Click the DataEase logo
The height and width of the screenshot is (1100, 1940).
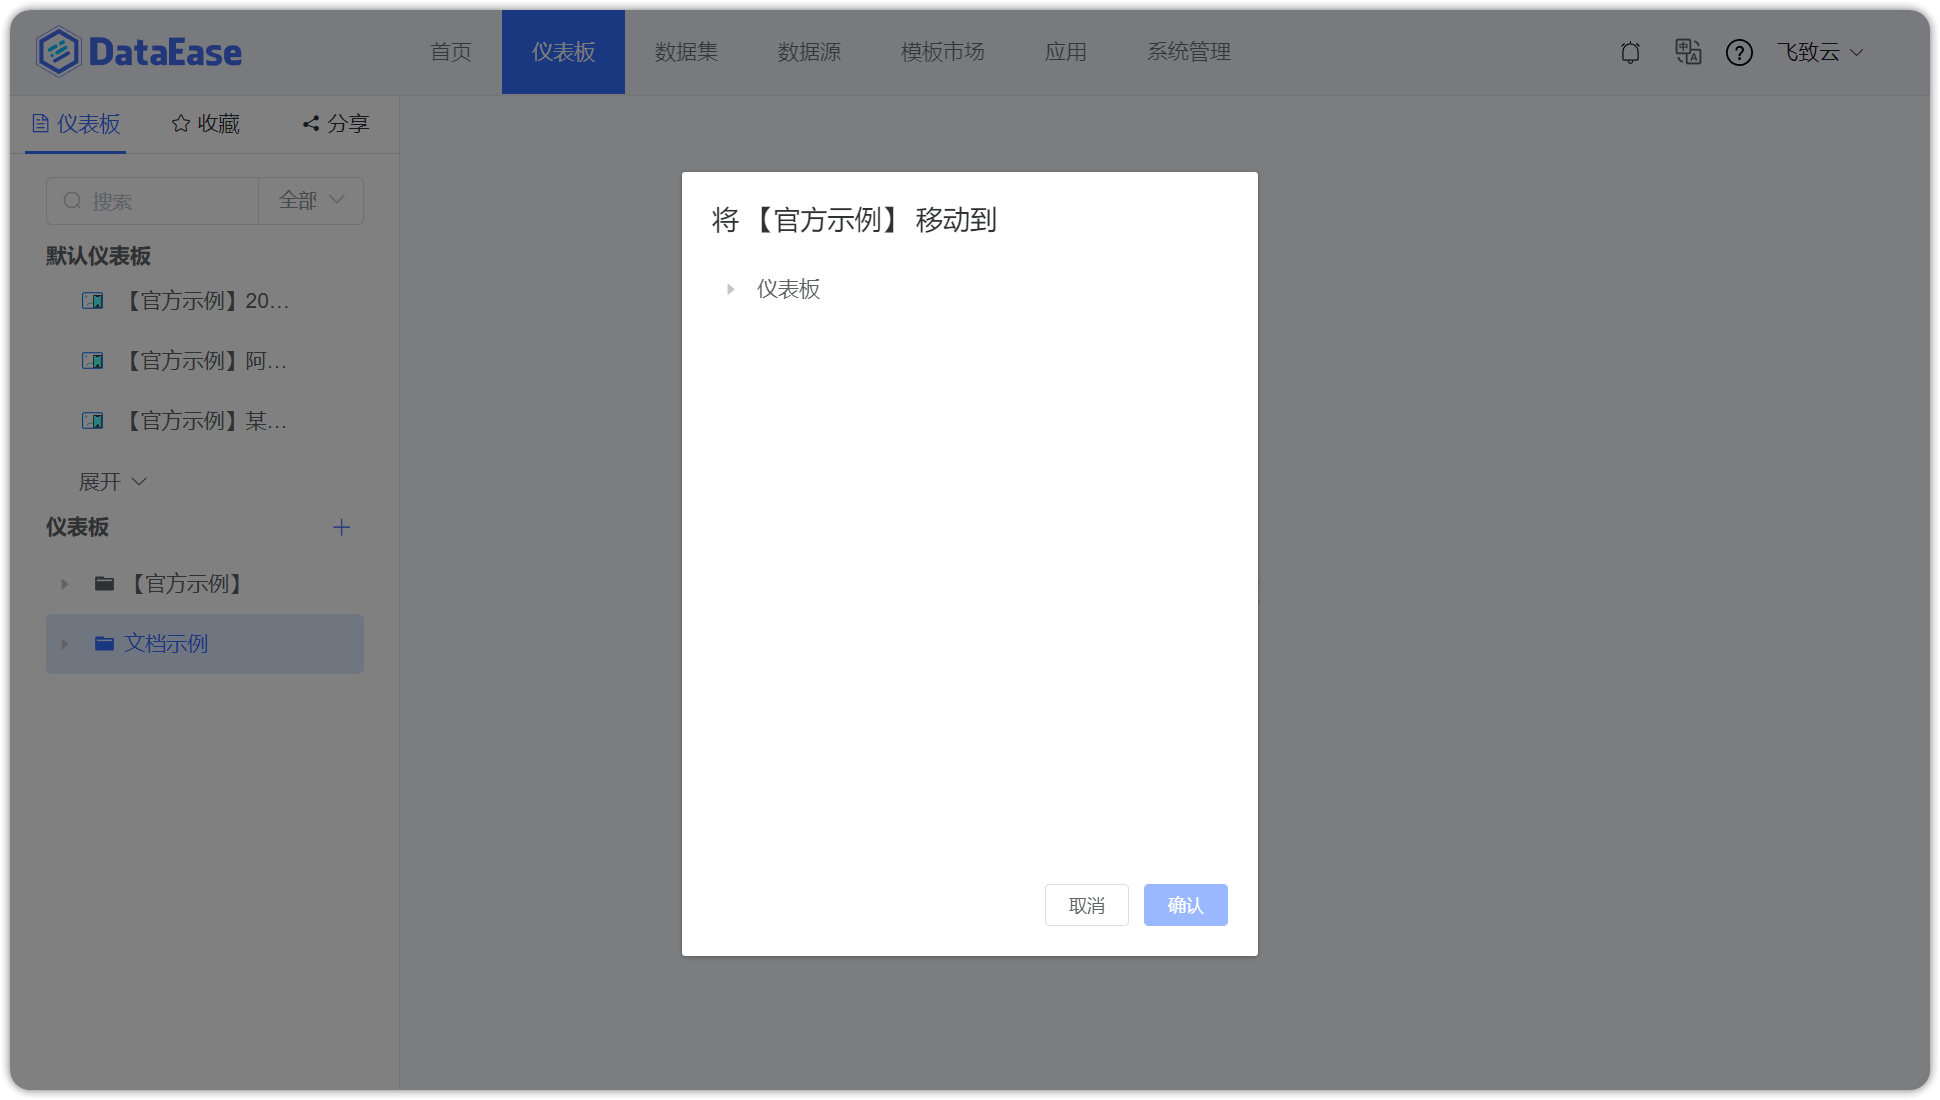(x=138, y=52)
